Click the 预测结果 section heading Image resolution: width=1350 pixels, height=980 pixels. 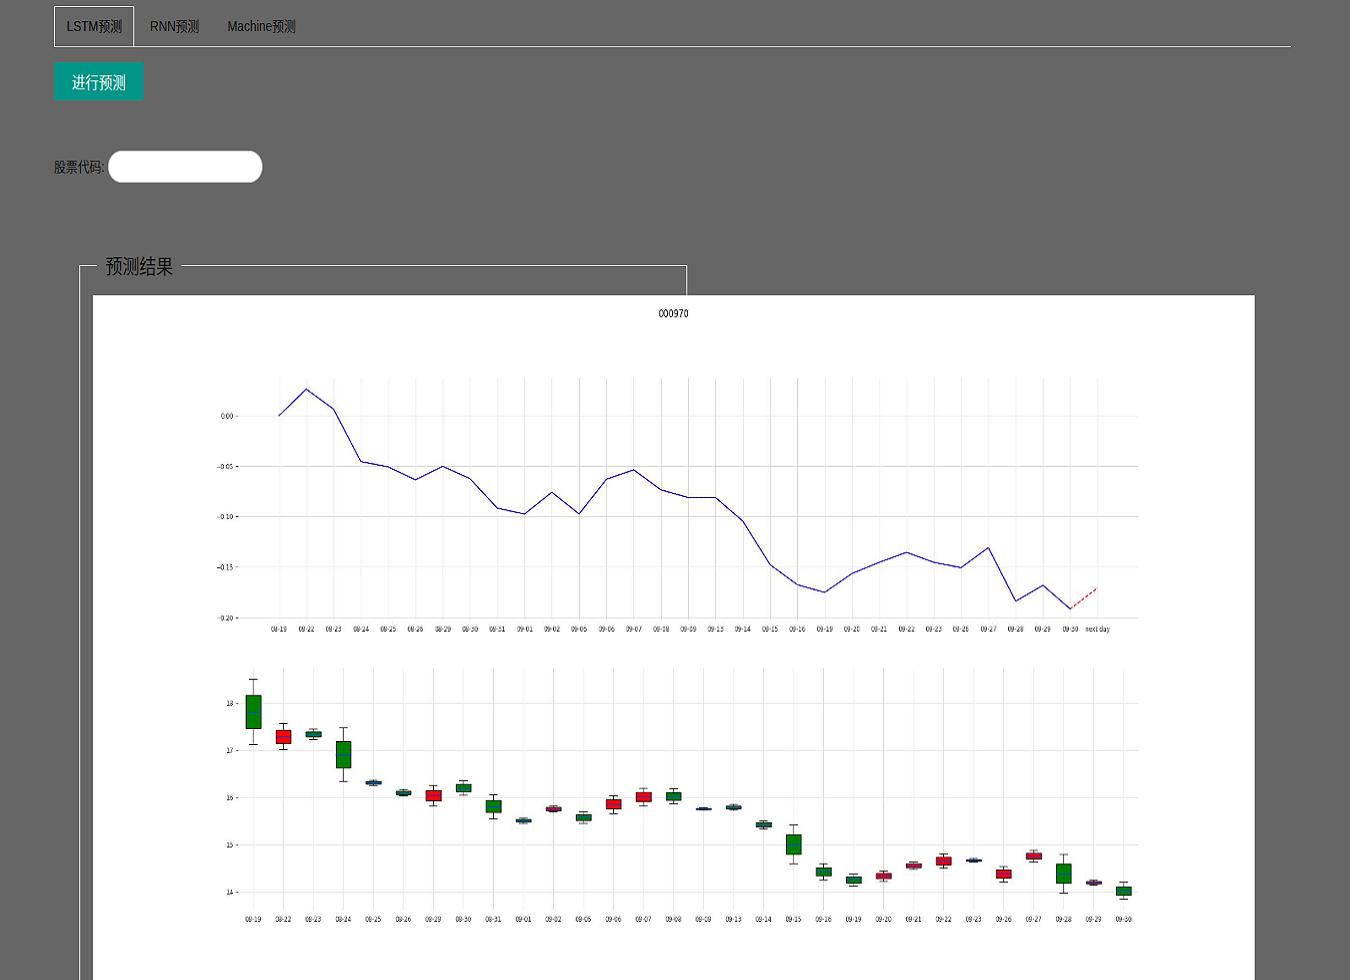tap(139, 267)
